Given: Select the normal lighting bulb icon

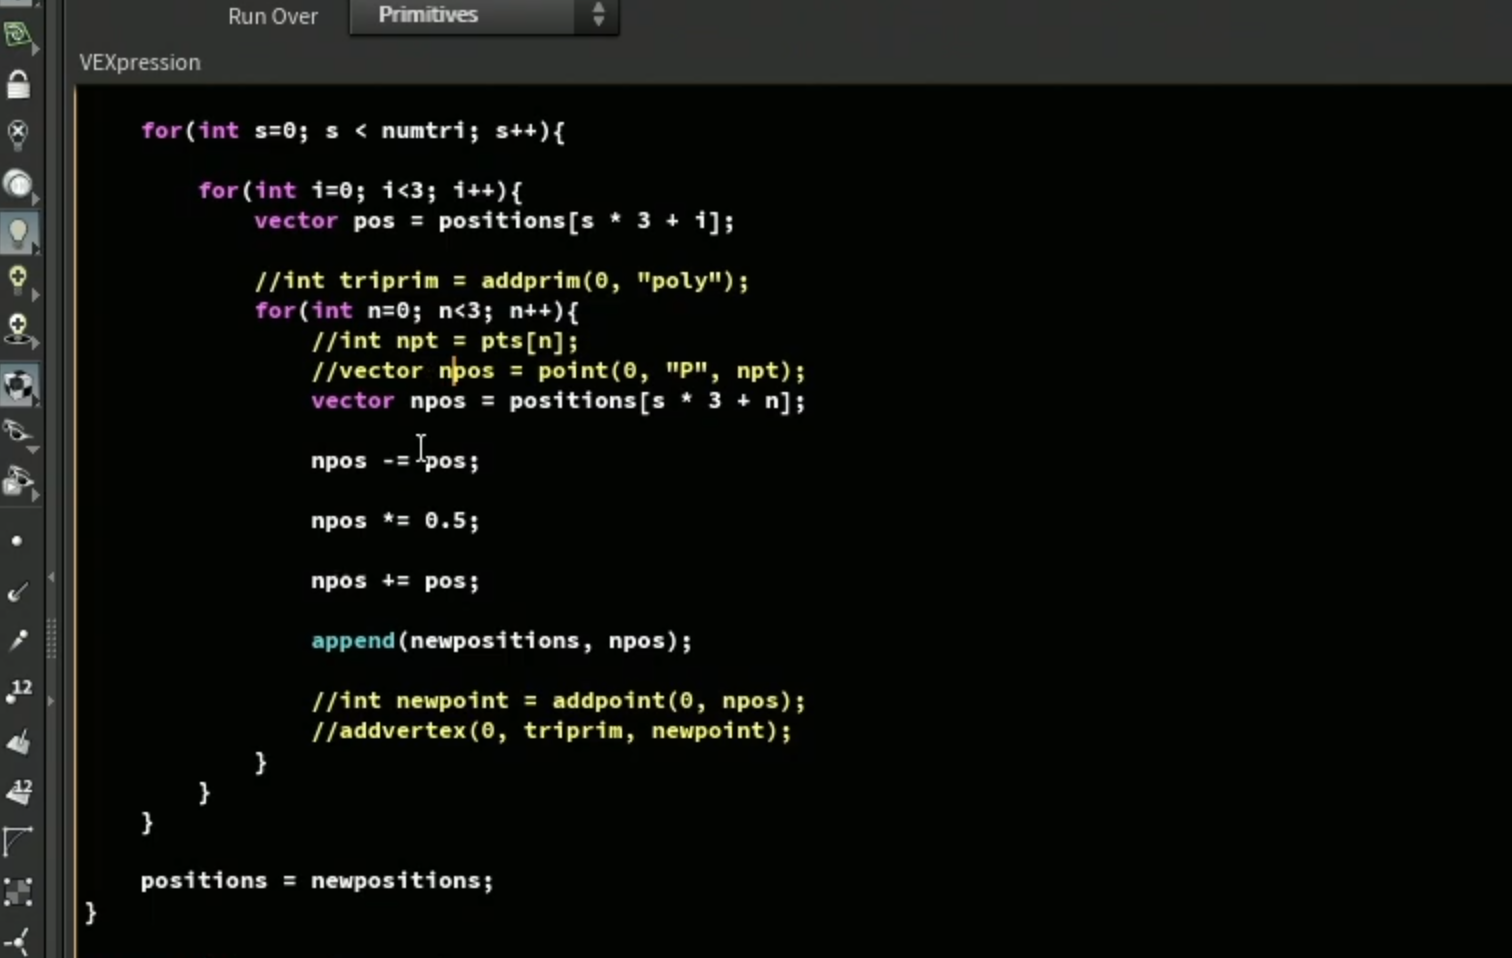Looking at the screenshot, I should tap(18, 233).
